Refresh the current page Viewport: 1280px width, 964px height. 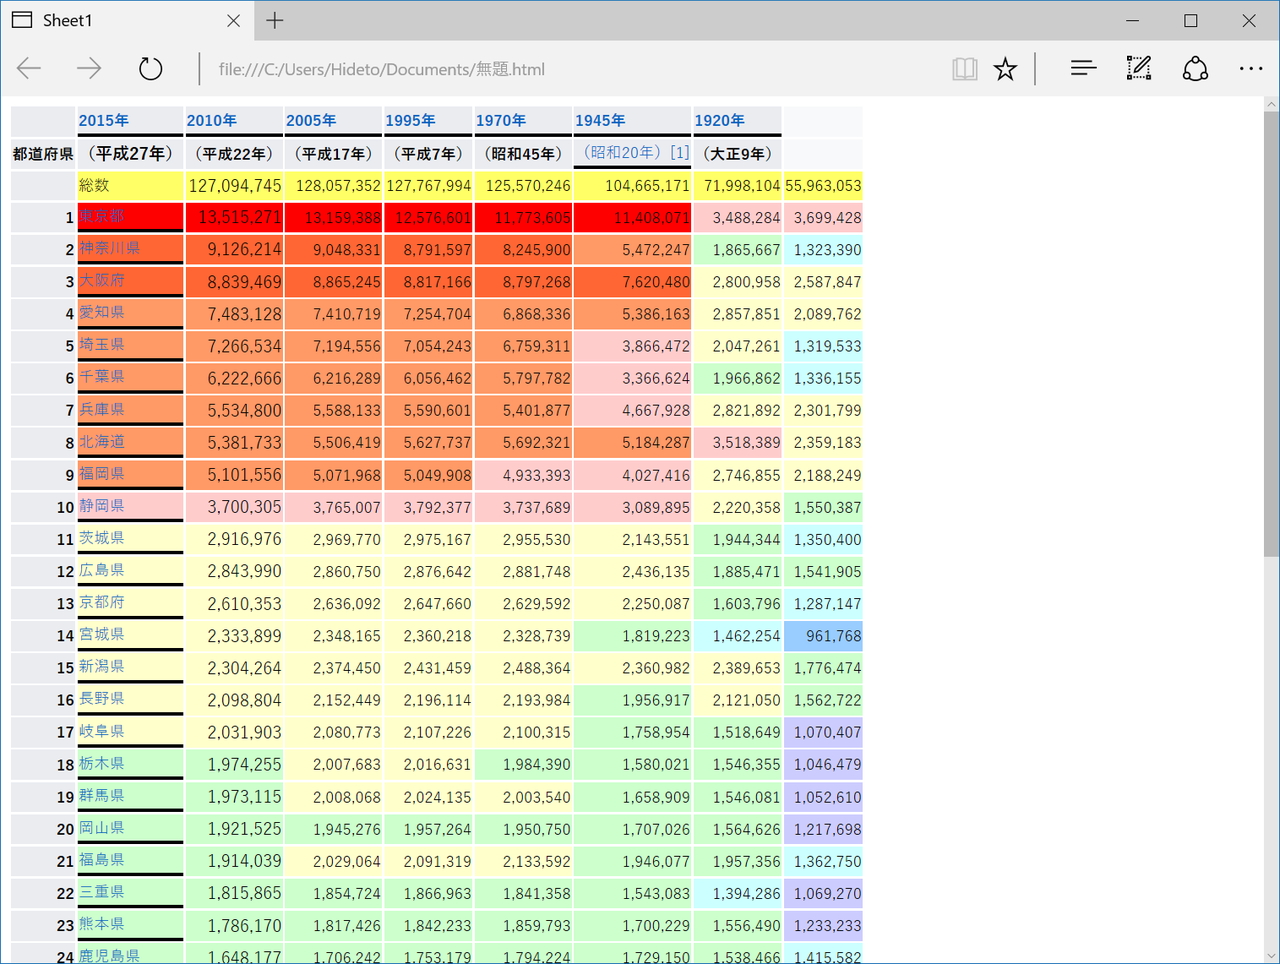click(150, 69)
